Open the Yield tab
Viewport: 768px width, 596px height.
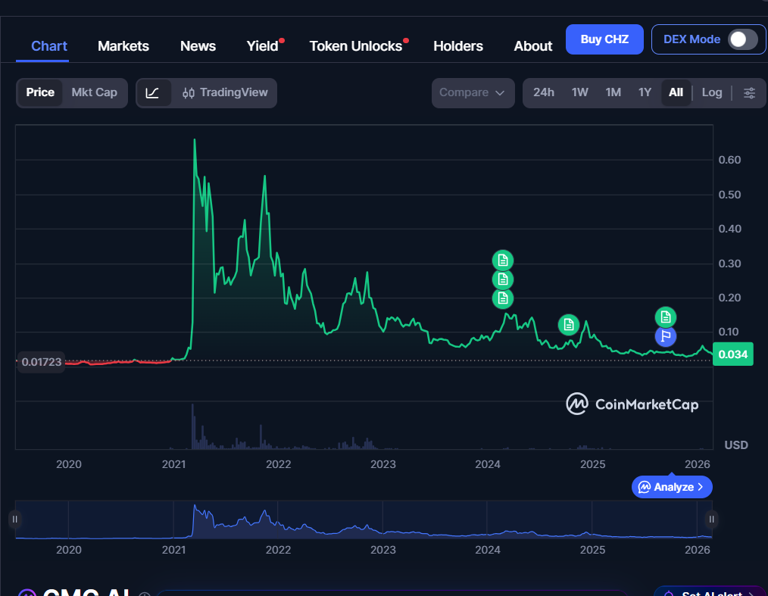(263, 46)
